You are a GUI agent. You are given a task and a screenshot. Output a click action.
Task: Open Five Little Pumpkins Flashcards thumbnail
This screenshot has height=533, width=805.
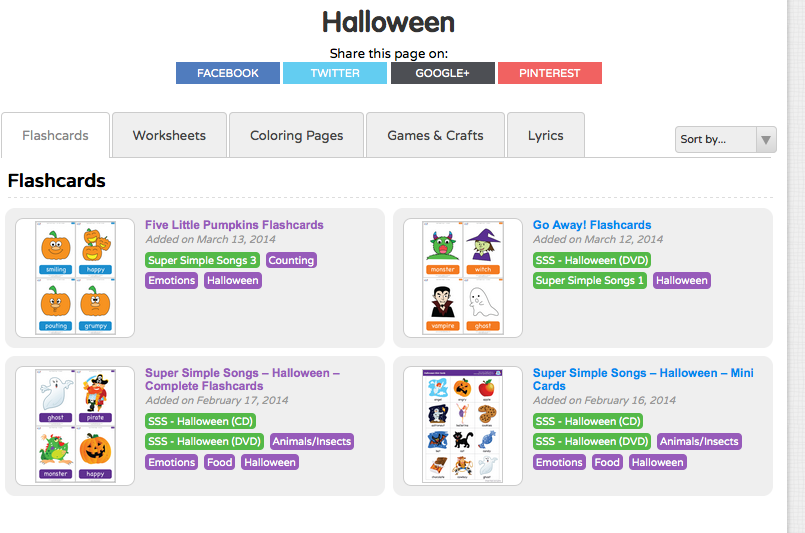click(75, 278)
